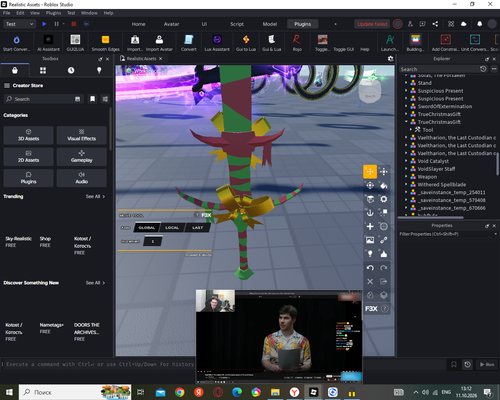Switch to the Script ribbon tab
Viewport: 500px width, 400px height.
tap(237, 24)
